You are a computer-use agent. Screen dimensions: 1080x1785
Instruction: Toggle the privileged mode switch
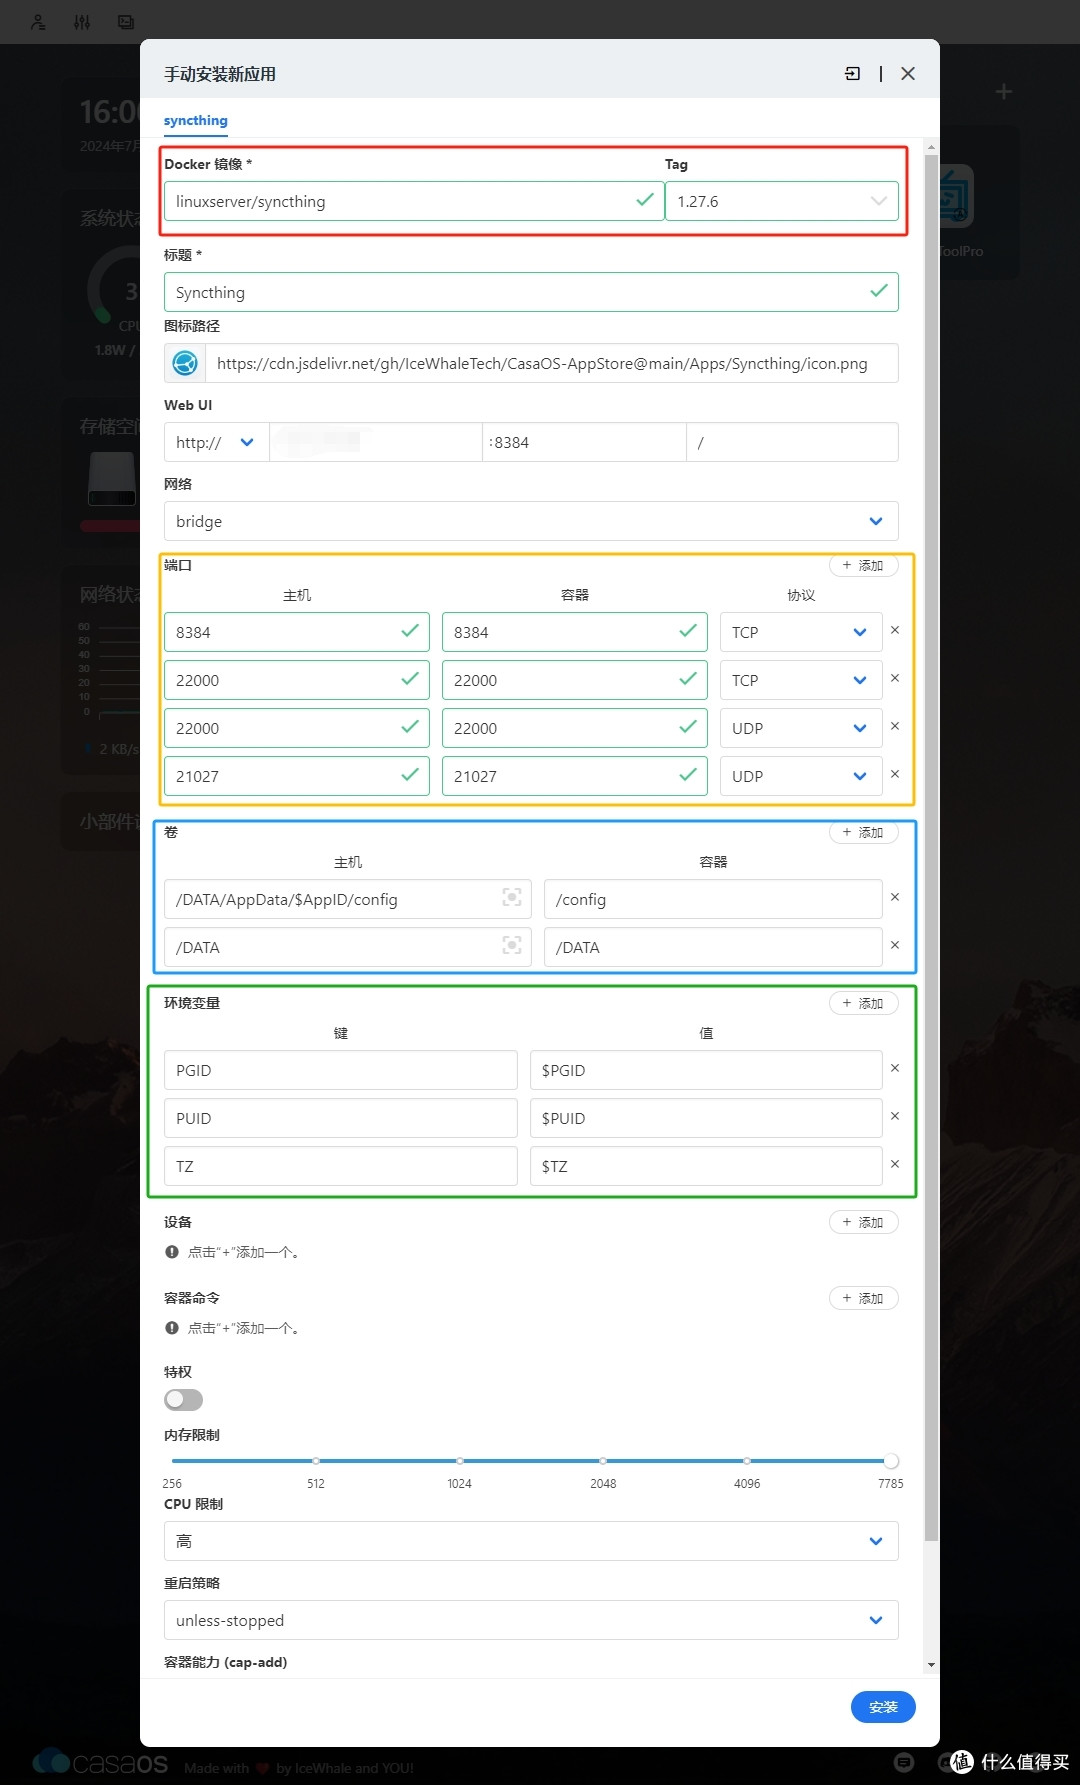coord(183,1400)
